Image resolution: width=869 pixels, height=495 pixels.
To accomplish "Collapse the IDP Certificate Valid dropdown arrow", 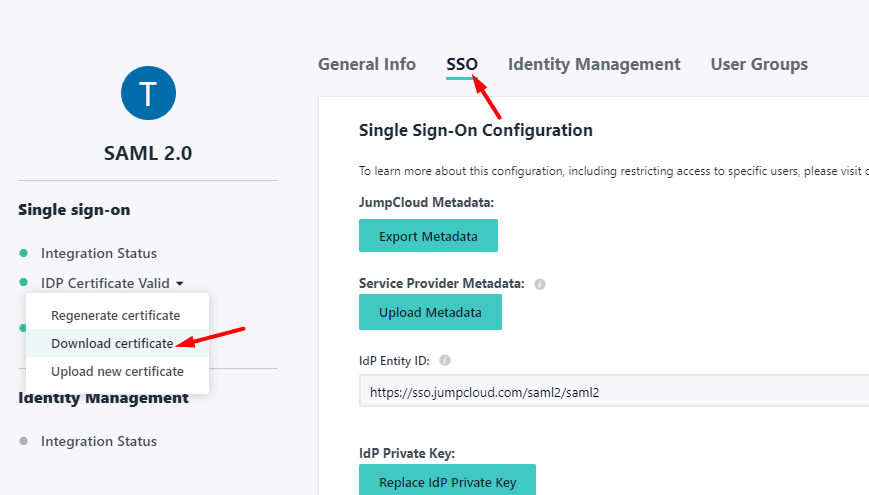I will pyautogui.click(x=180, y=284).
